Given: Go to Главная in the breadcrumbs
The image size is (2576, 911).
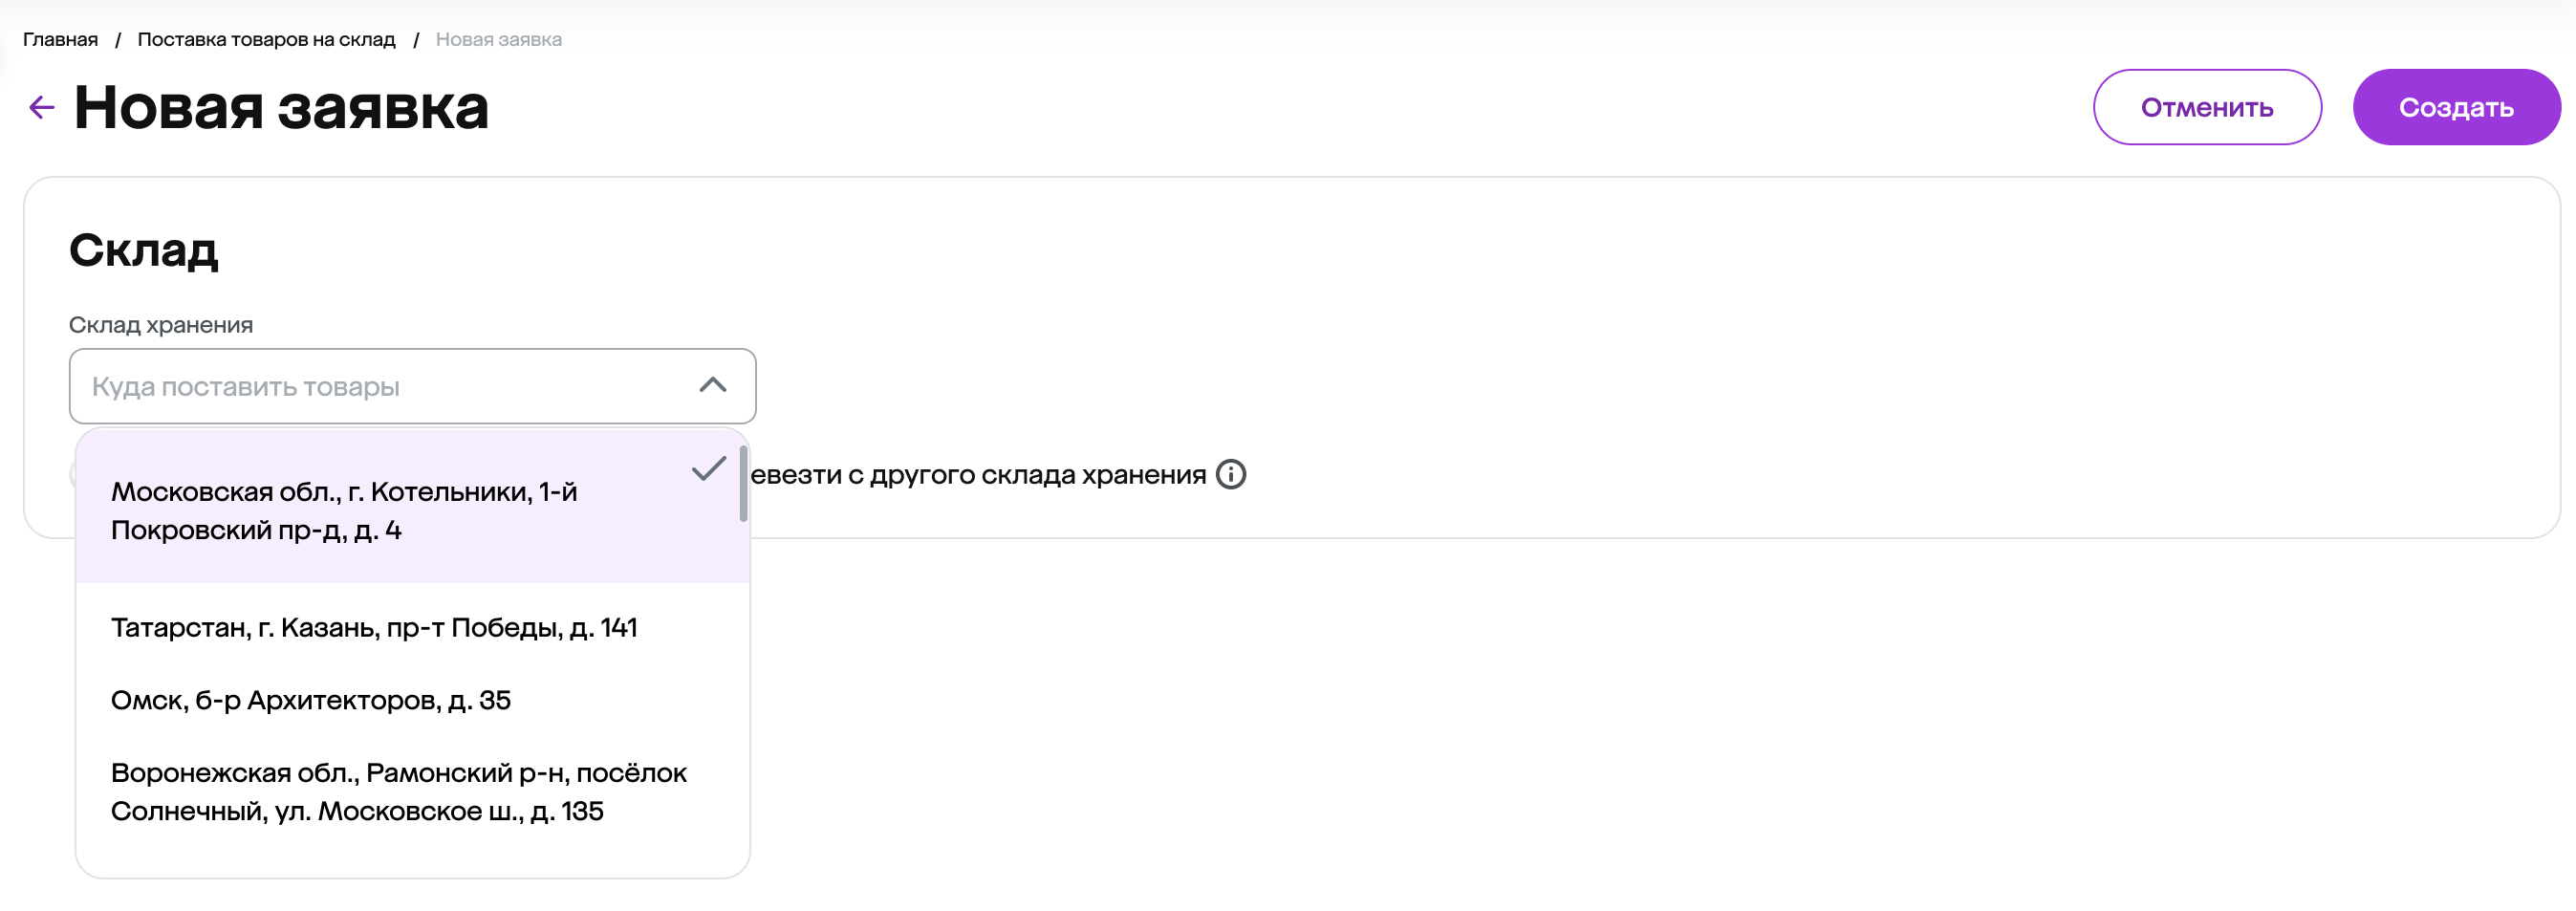Looking at the screenshot, I should [60, 39].
